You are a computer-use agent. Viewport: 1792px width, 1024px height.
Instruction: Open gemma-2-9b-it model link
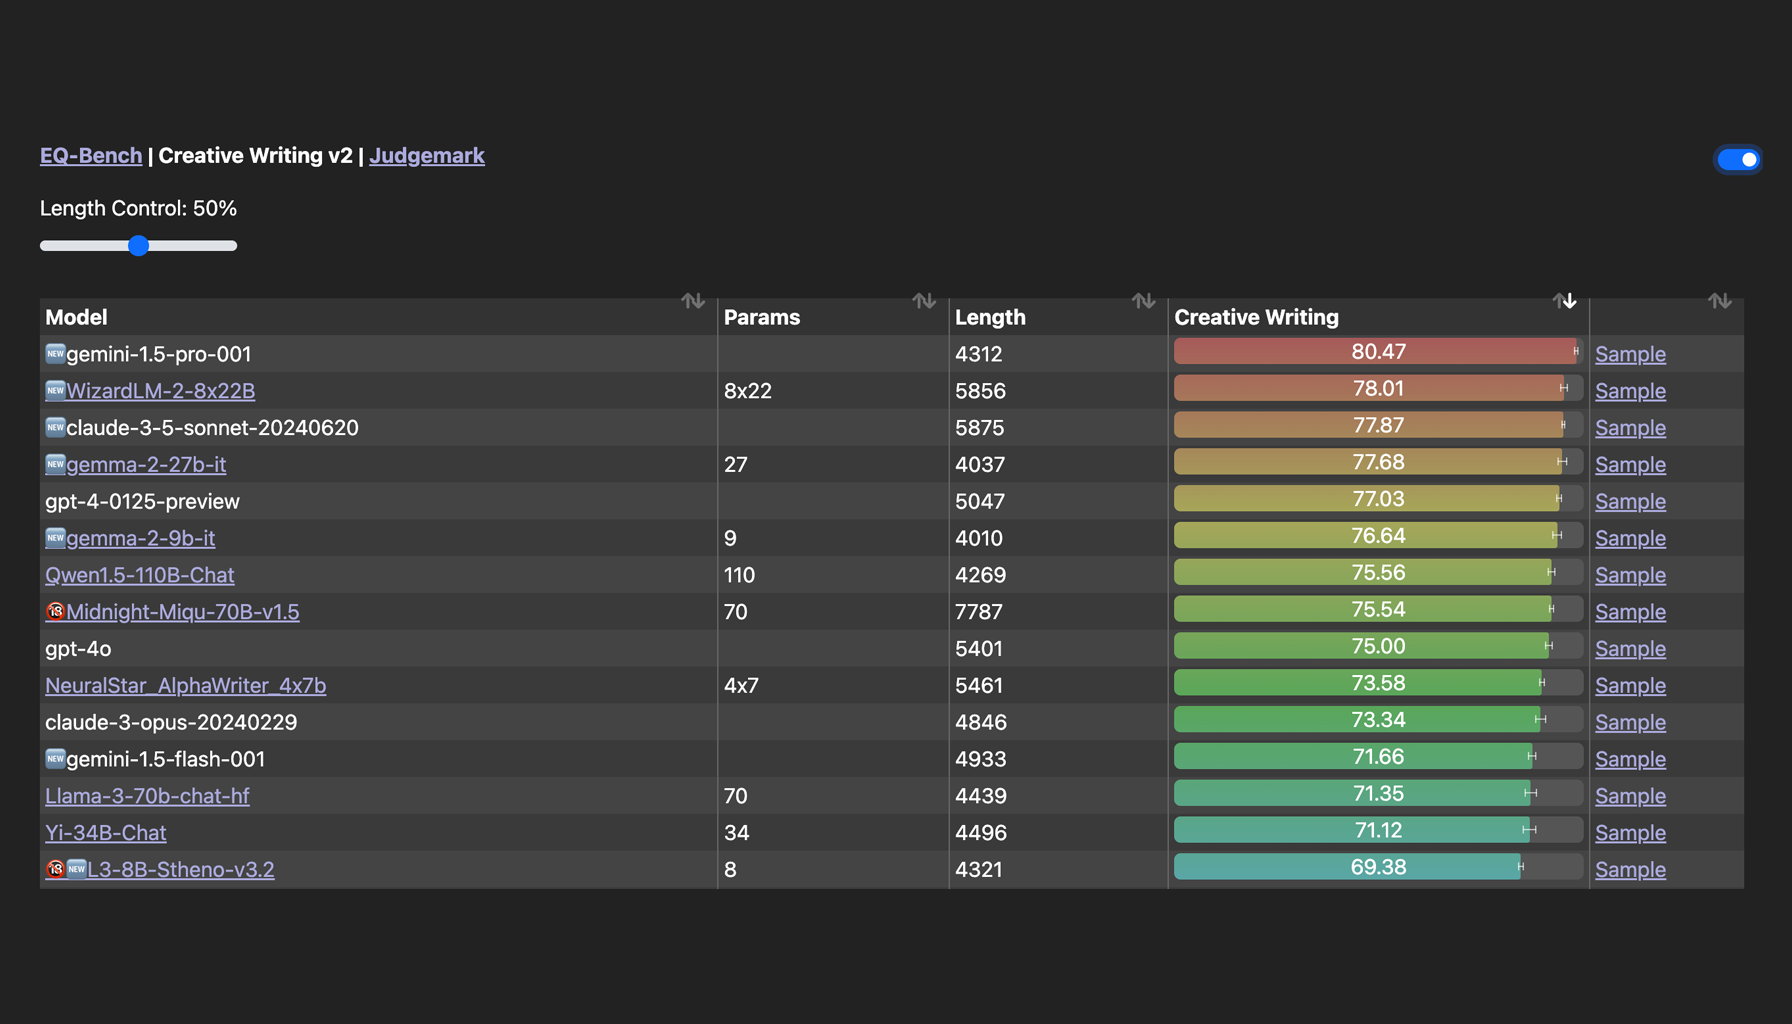(141, 538)
